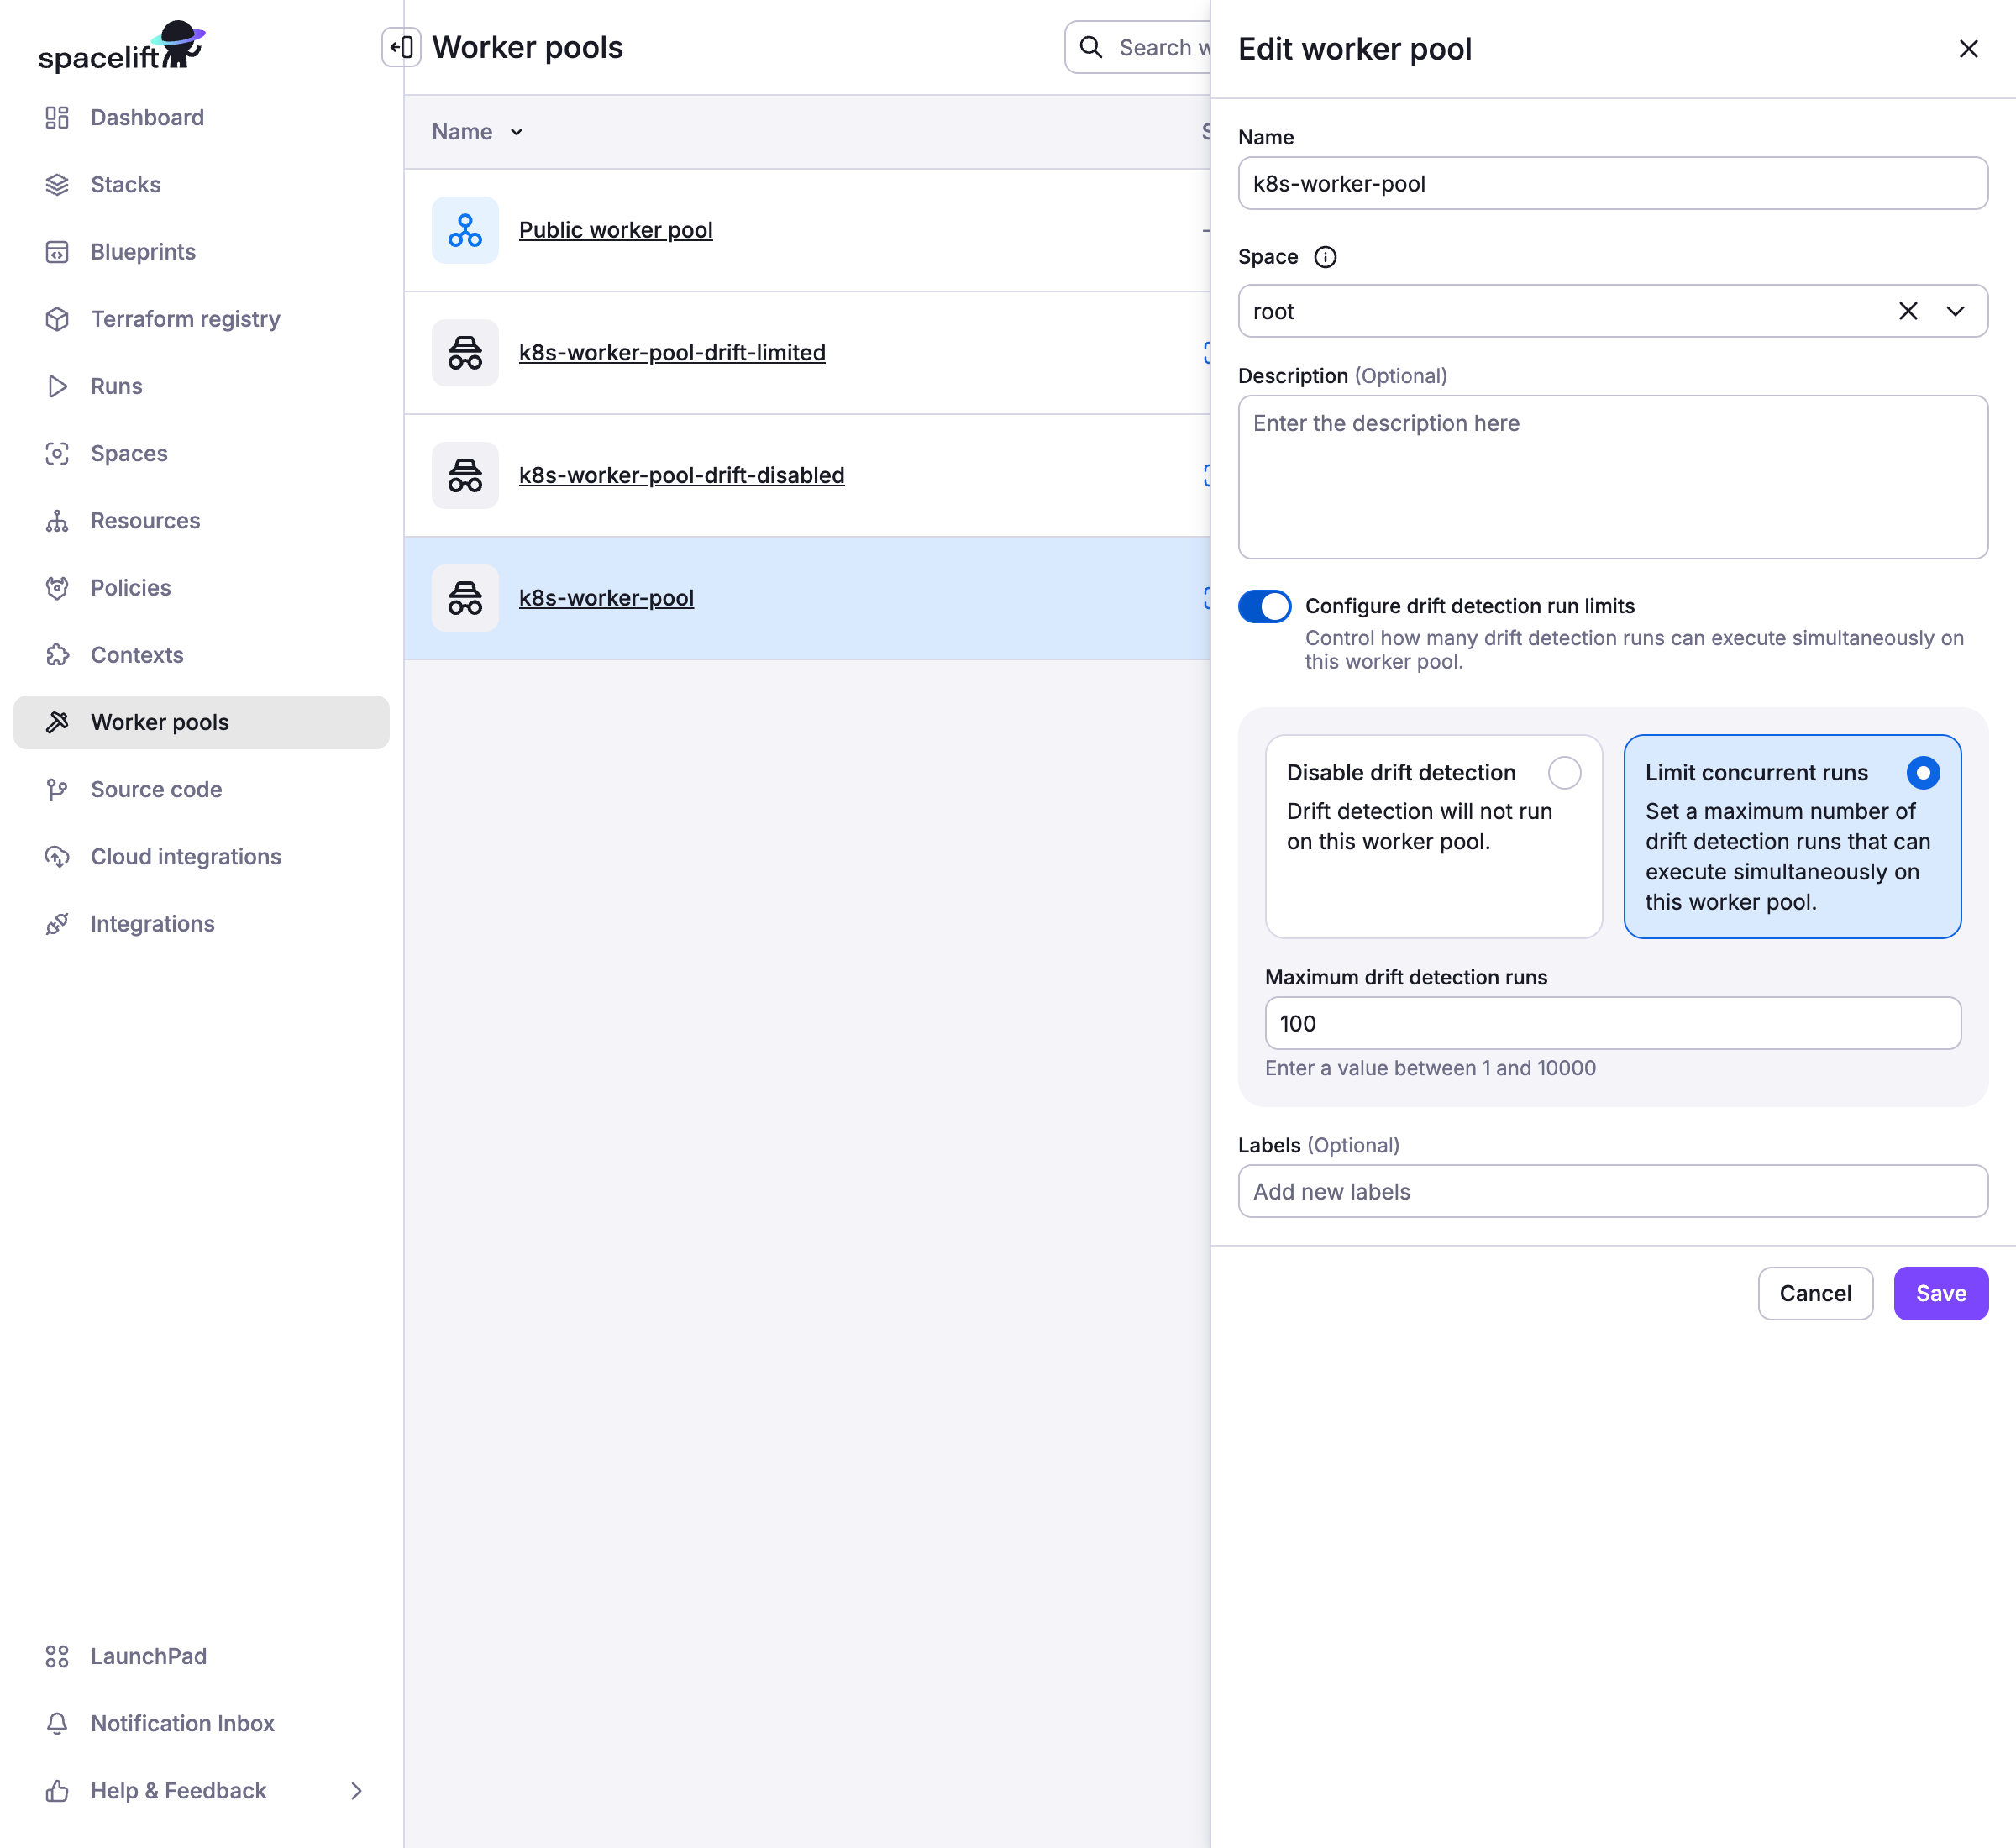
Task: Click the Maximum drift detection runs field
Action: [1612, 1023]
